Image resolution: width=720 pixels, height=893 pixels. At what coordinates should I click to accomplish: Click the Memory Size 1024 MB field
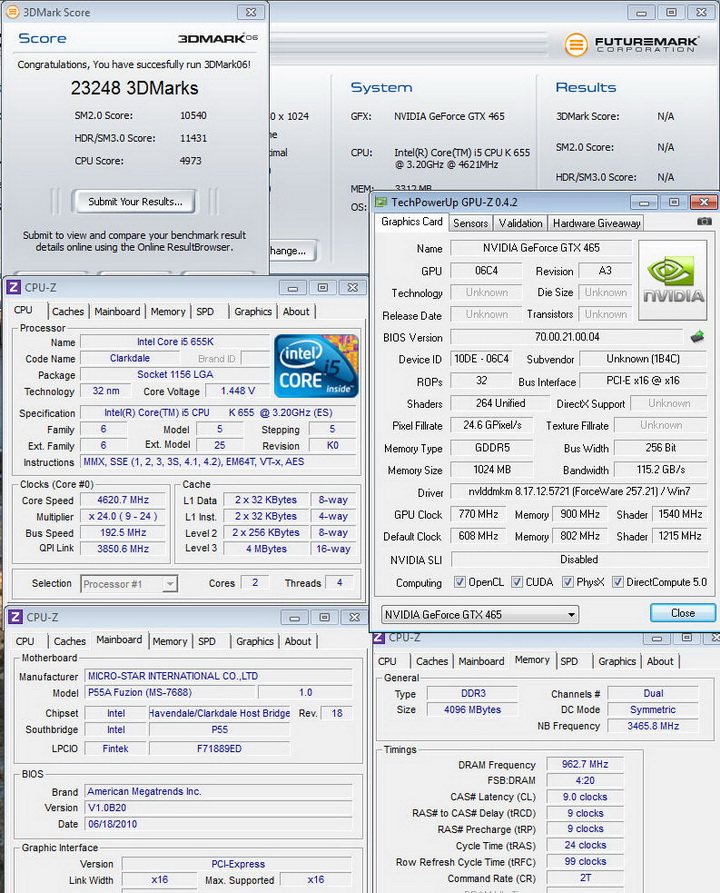(x=492, y=470)
